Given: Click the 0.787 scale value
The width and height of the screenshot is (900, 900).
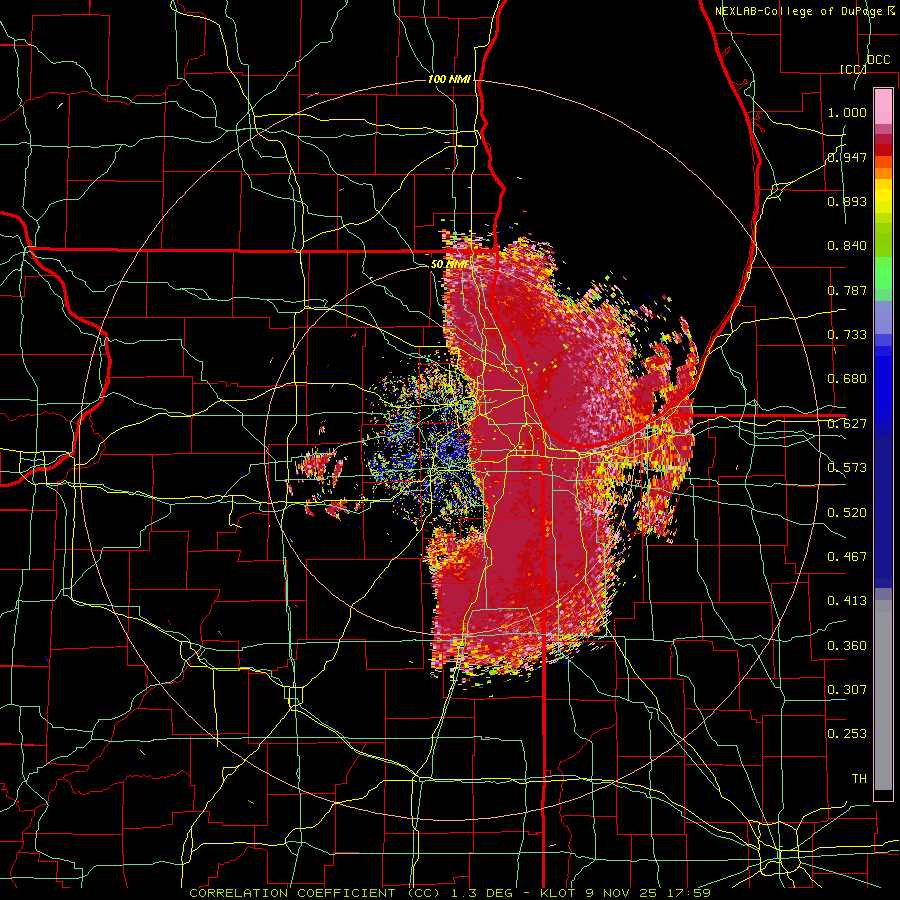Looking at the screenshot, I should pos(847,290).
